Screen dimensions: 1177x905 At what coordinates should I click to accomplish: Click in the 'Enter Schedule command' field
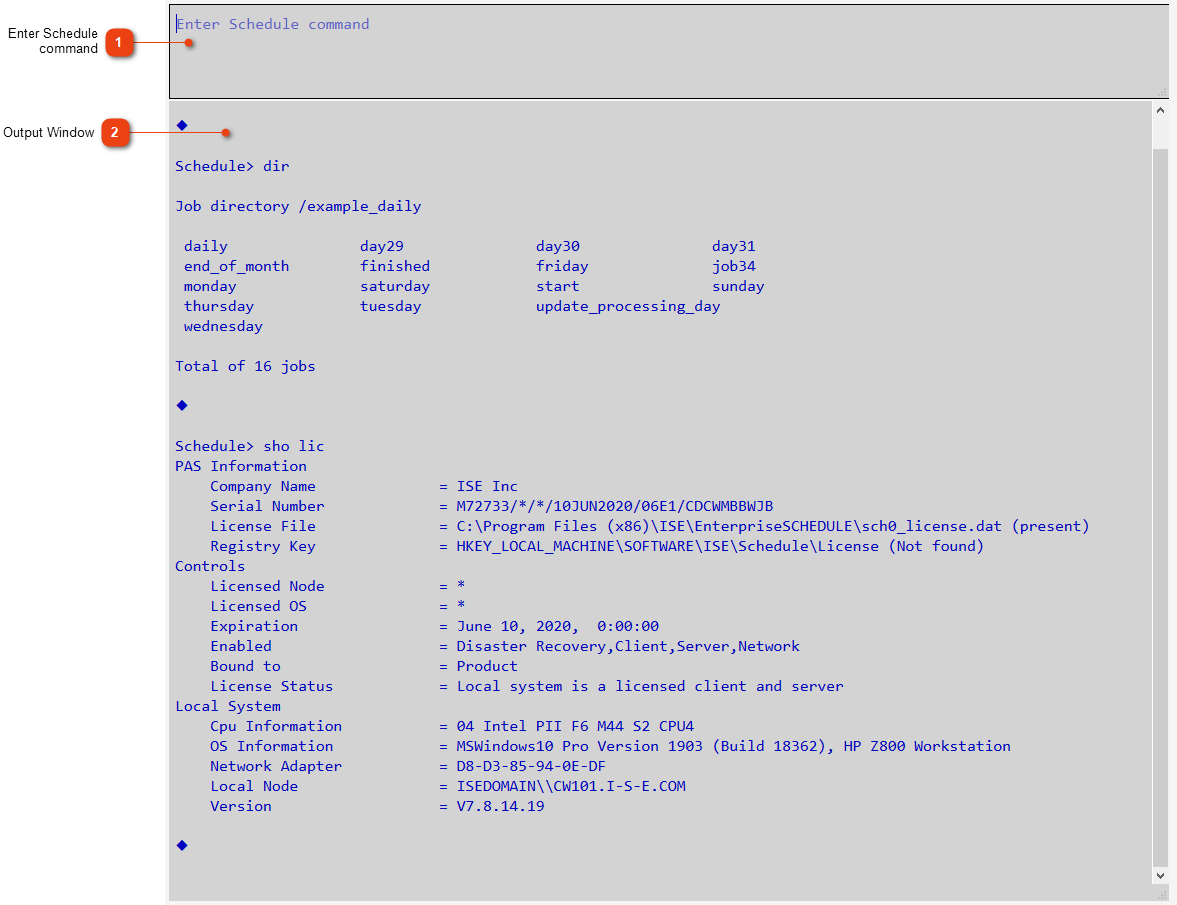660,50
